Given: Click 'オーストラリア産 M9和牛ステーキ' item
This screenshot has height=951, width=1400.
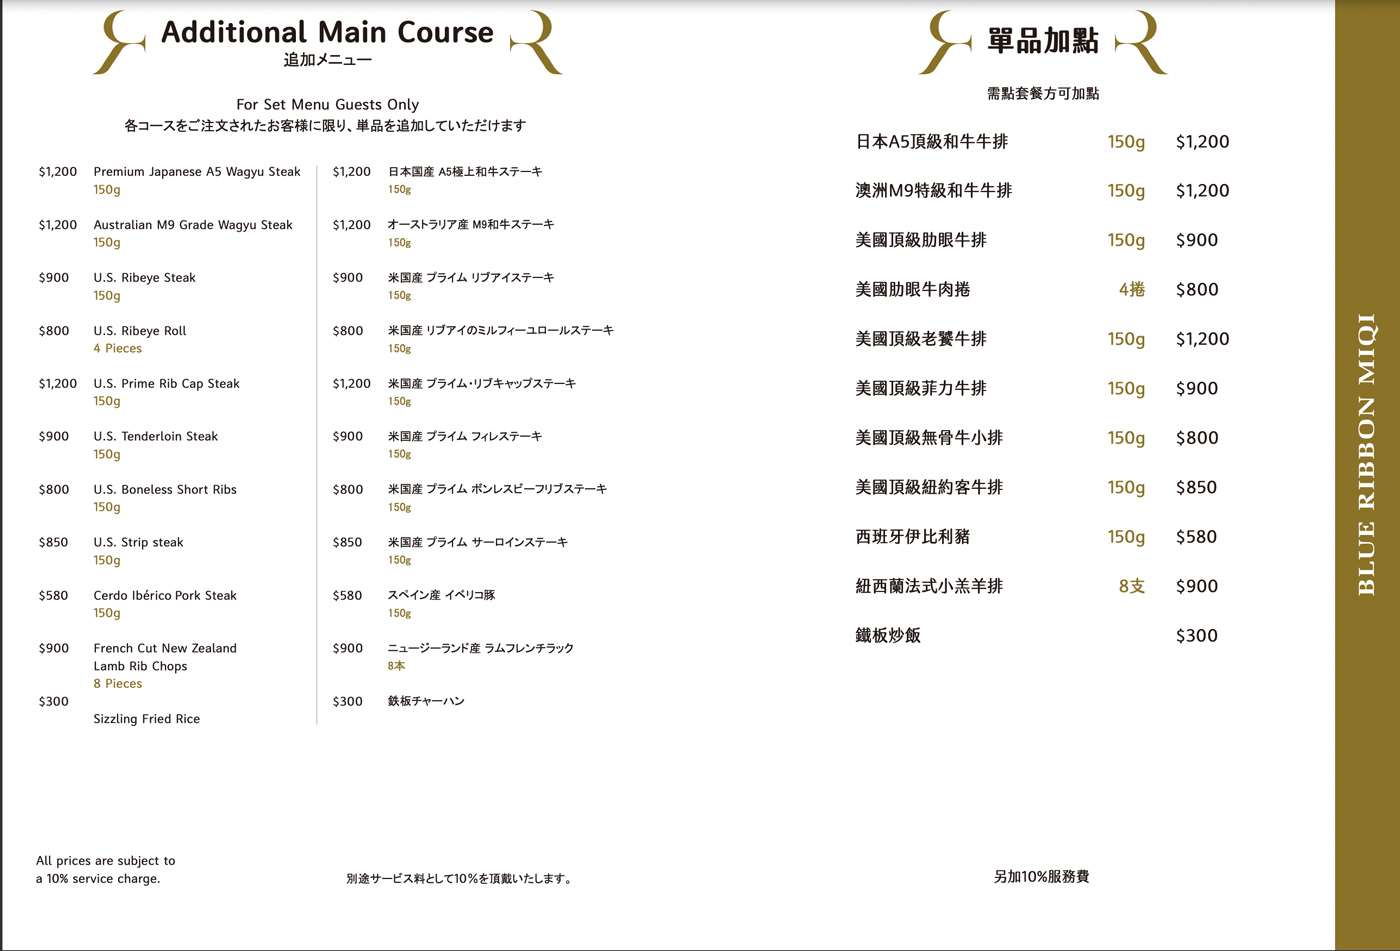Looking at the screenshot, I should click(471, 225).
